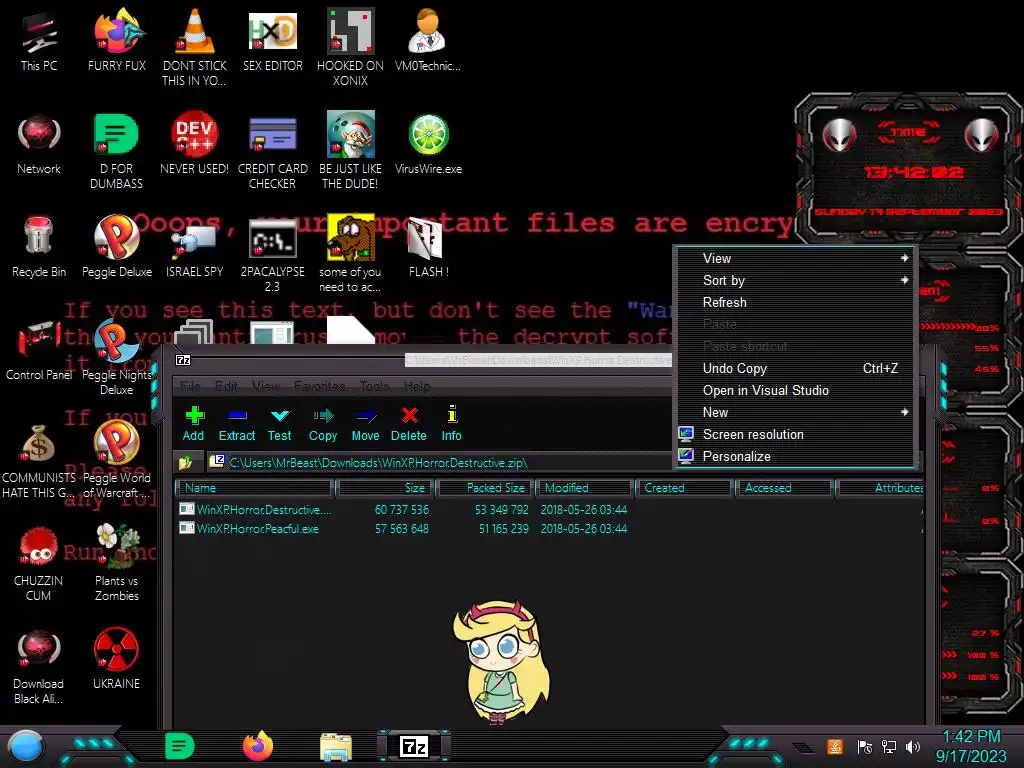Click the volume speaker tray icon

[x=913, y=746]
